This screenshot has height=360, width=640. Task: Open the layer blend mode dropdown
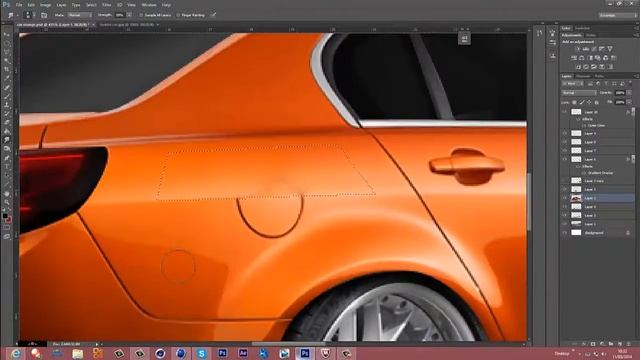click(x=579, y=93)
